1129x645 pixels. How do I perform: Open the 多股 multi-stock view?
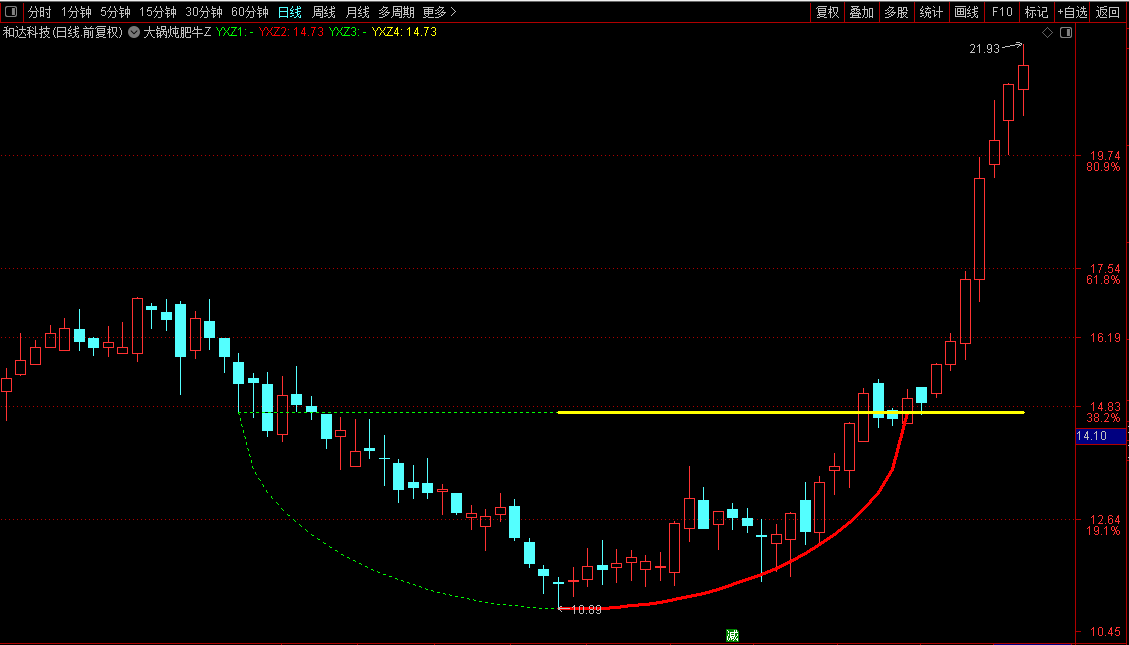tap(896, 12)
